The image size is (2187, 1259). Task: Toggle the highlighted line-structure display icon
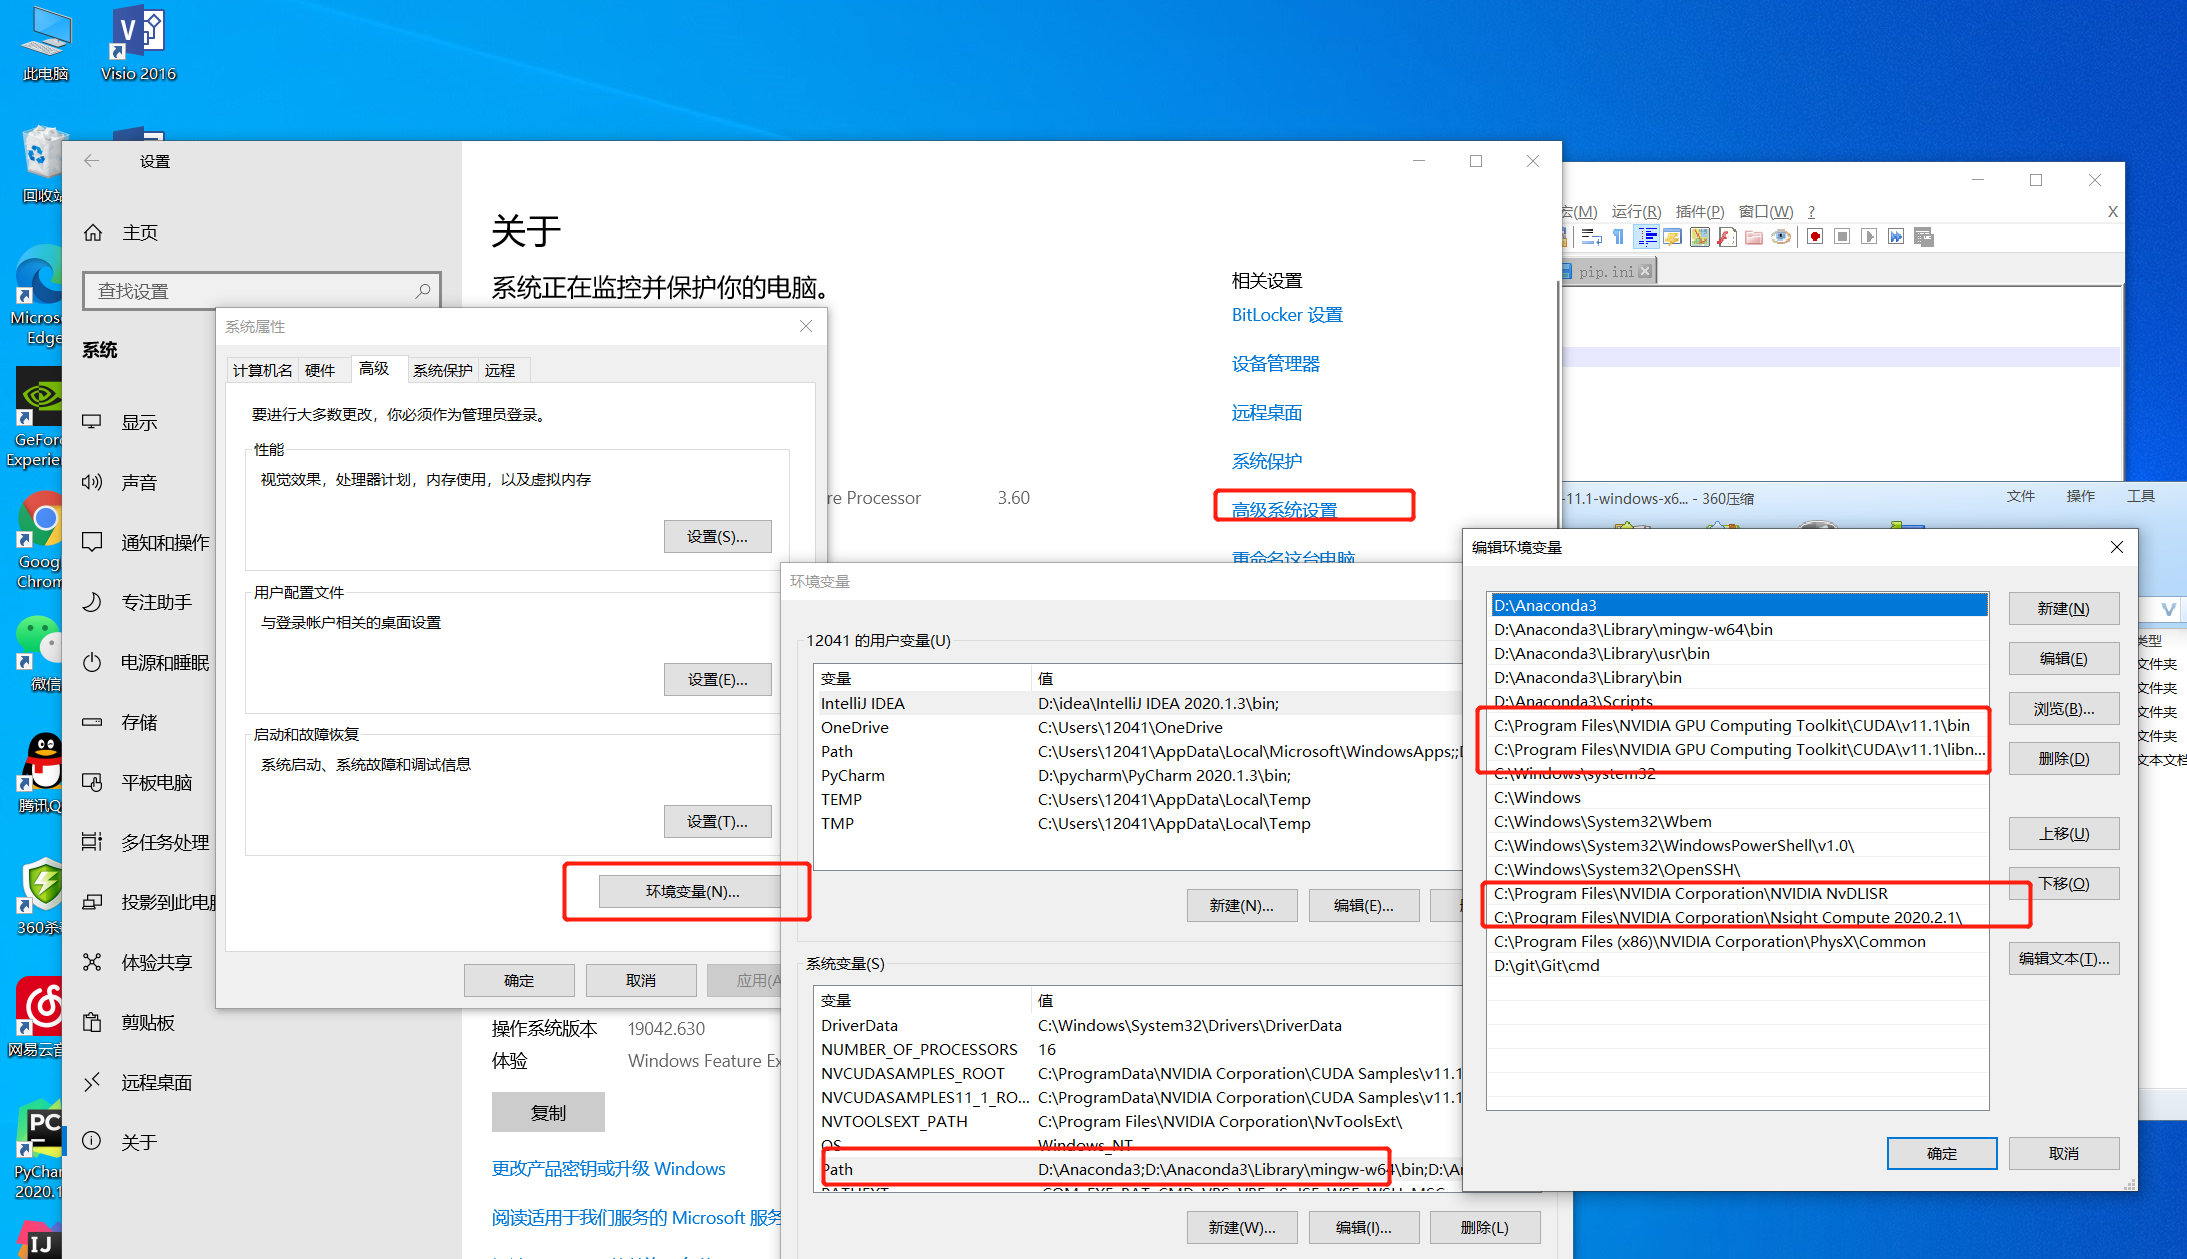tap(1646, 236)
